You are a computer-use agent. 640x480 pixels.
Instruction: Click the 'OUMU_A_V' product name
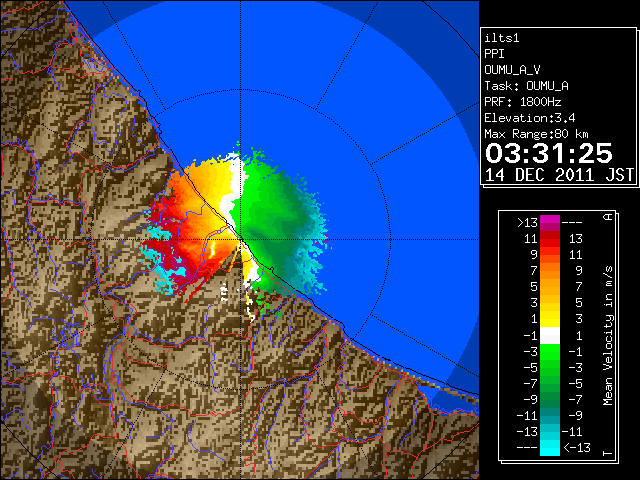pos(512,70)
